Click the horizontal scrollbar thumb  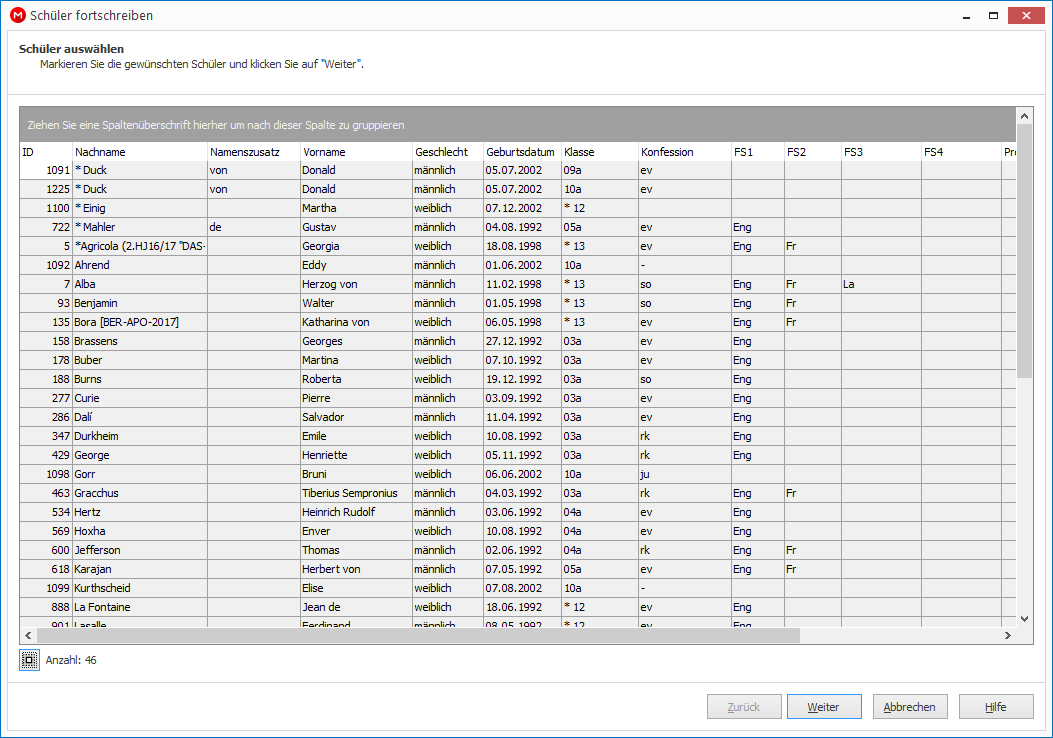click(x=418, y=635)
